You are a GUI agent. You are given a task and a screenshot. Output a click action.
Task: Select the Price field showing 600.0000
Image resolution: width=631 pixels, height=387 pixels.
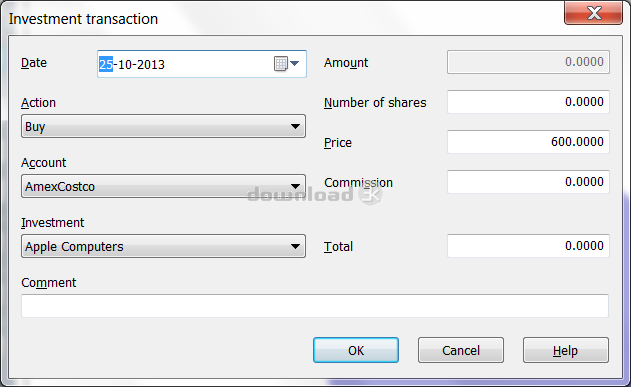click(528, 142)
